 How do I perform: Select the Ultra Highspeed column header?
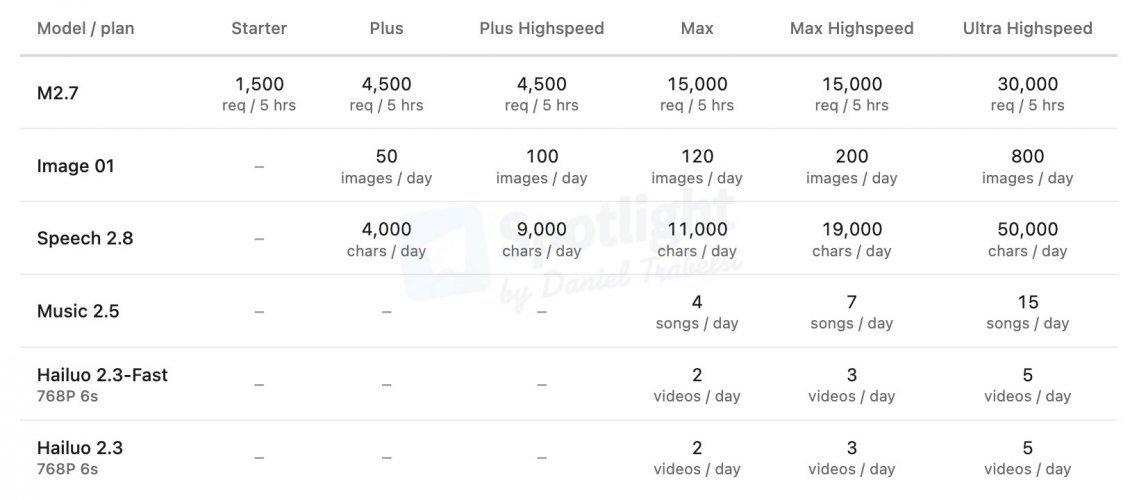[x=1027, y=28]
